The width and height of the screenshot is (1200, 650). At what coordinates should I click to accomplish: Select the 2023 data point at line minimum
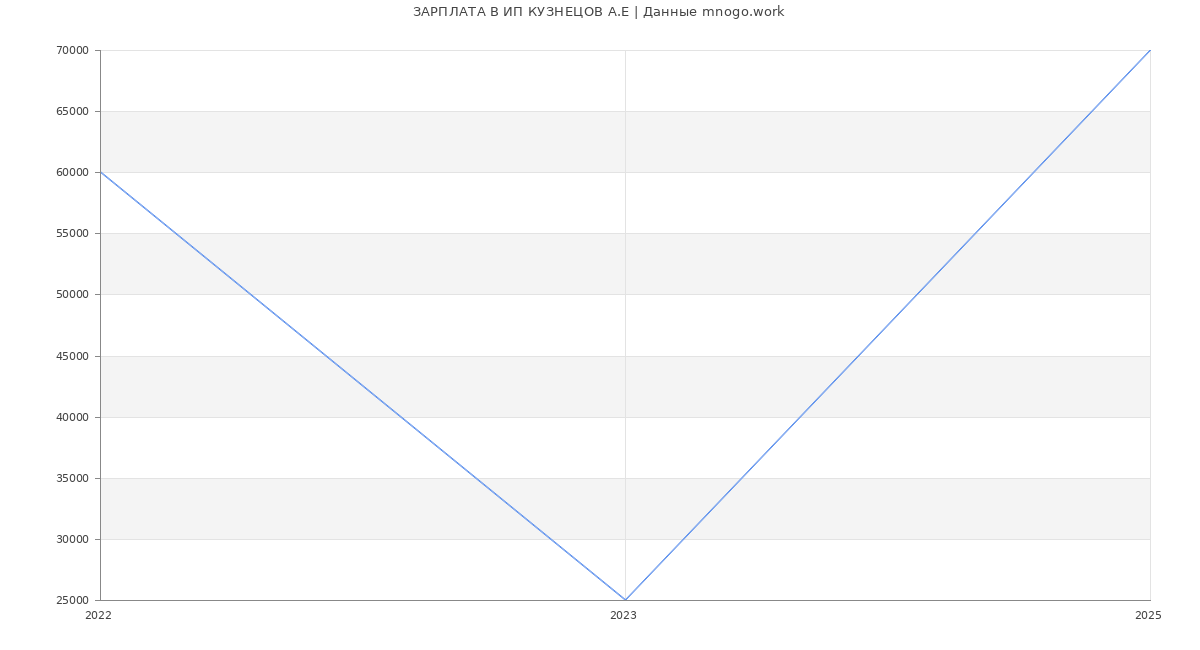coord(625,600)
